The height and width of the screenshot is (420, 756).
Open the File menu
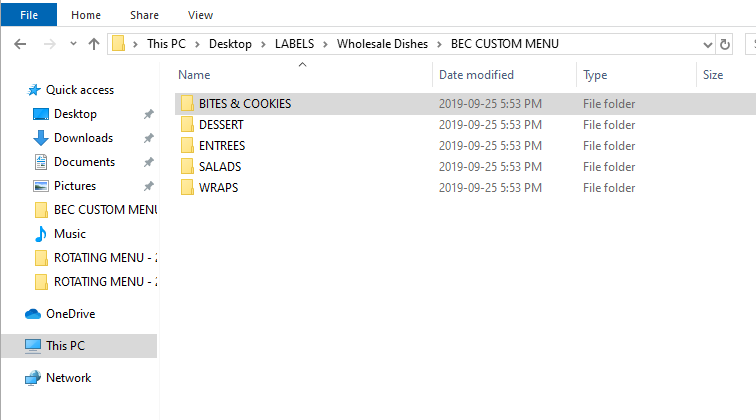coord(28,14)
